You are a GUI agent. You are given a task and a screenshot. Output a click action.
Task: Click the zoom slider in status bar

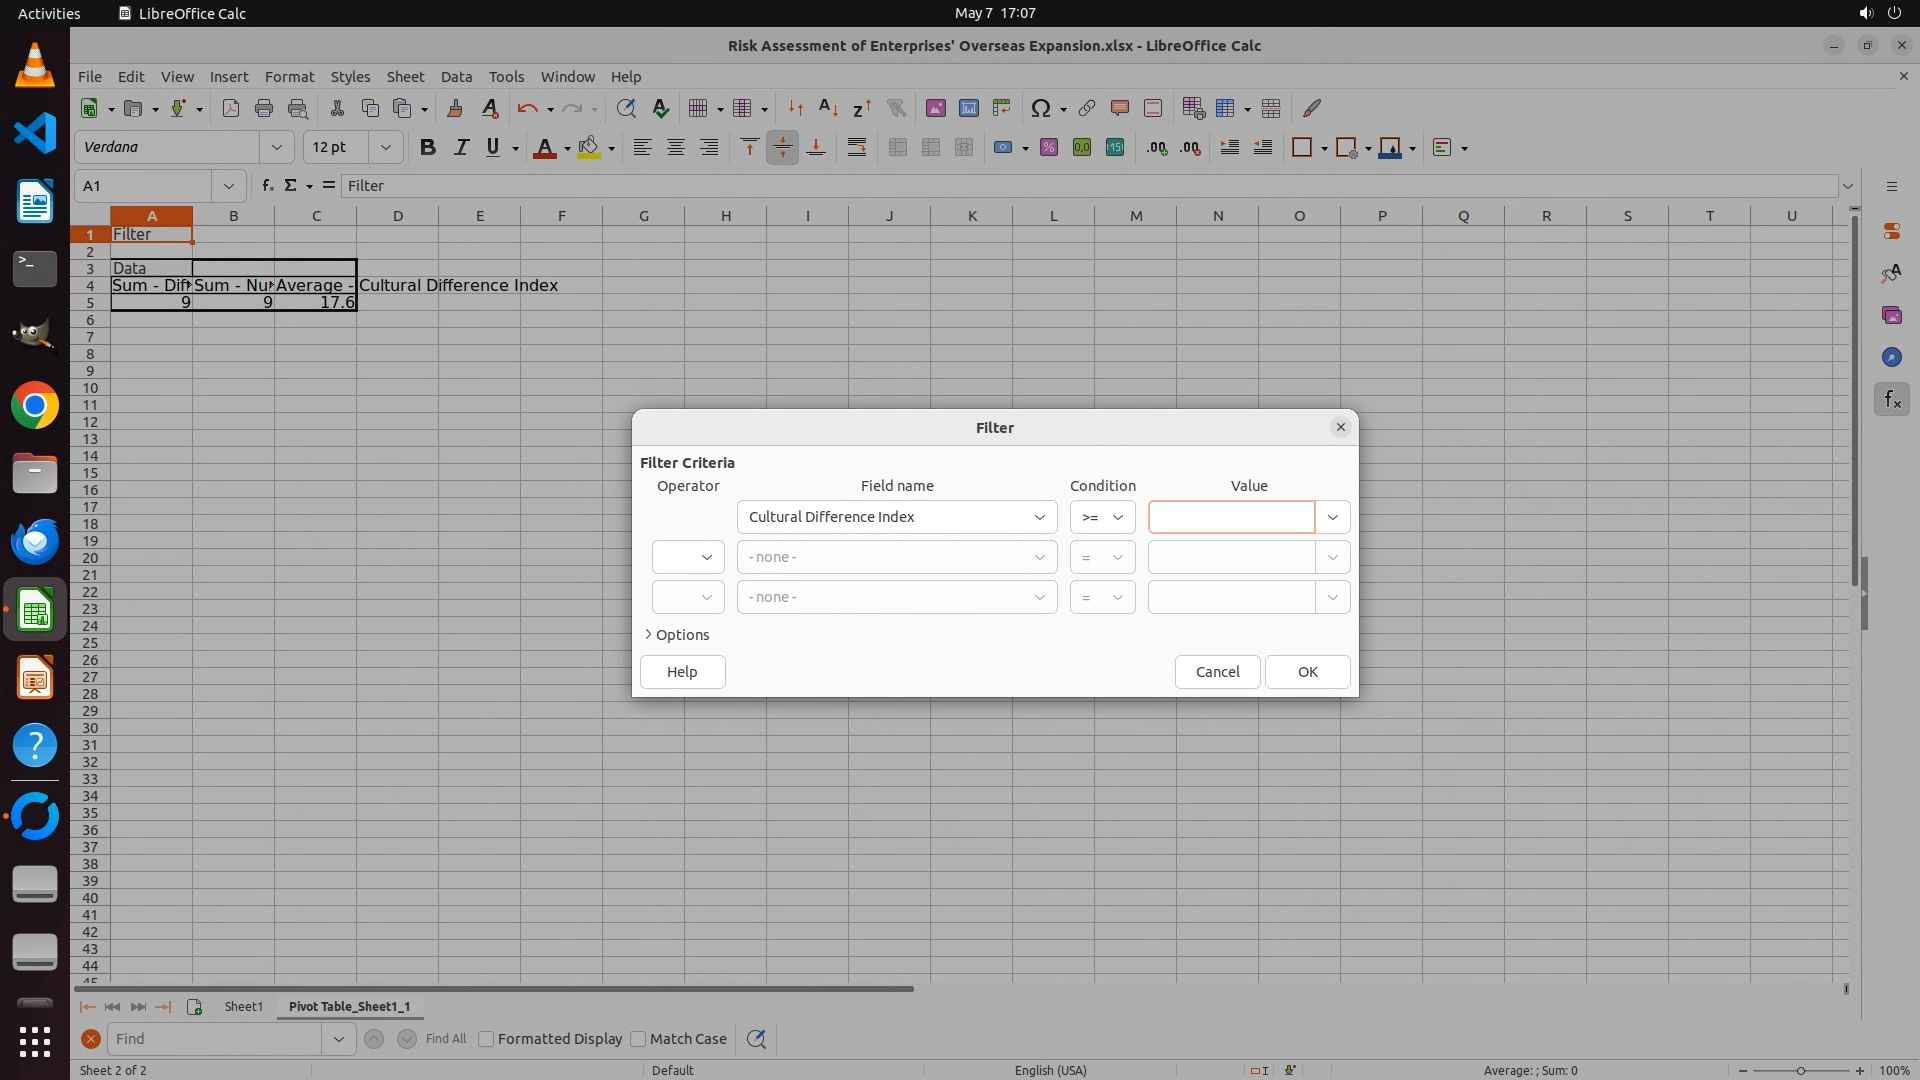(1800, 1070)
